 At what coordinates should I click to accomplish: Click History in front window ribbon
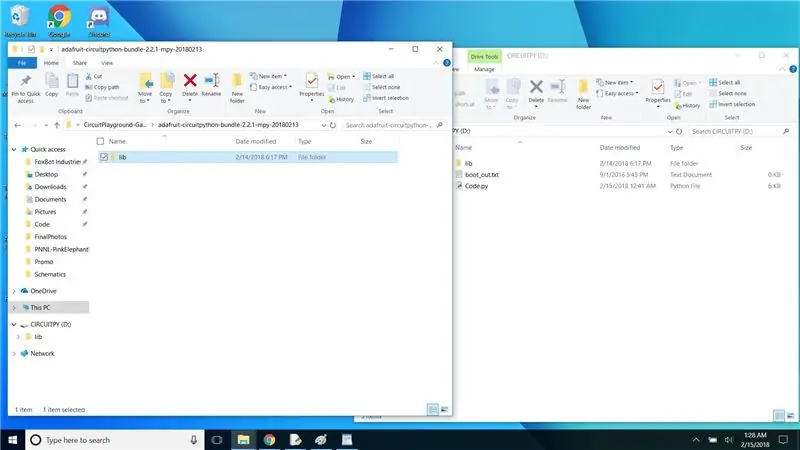pos(341,99)
